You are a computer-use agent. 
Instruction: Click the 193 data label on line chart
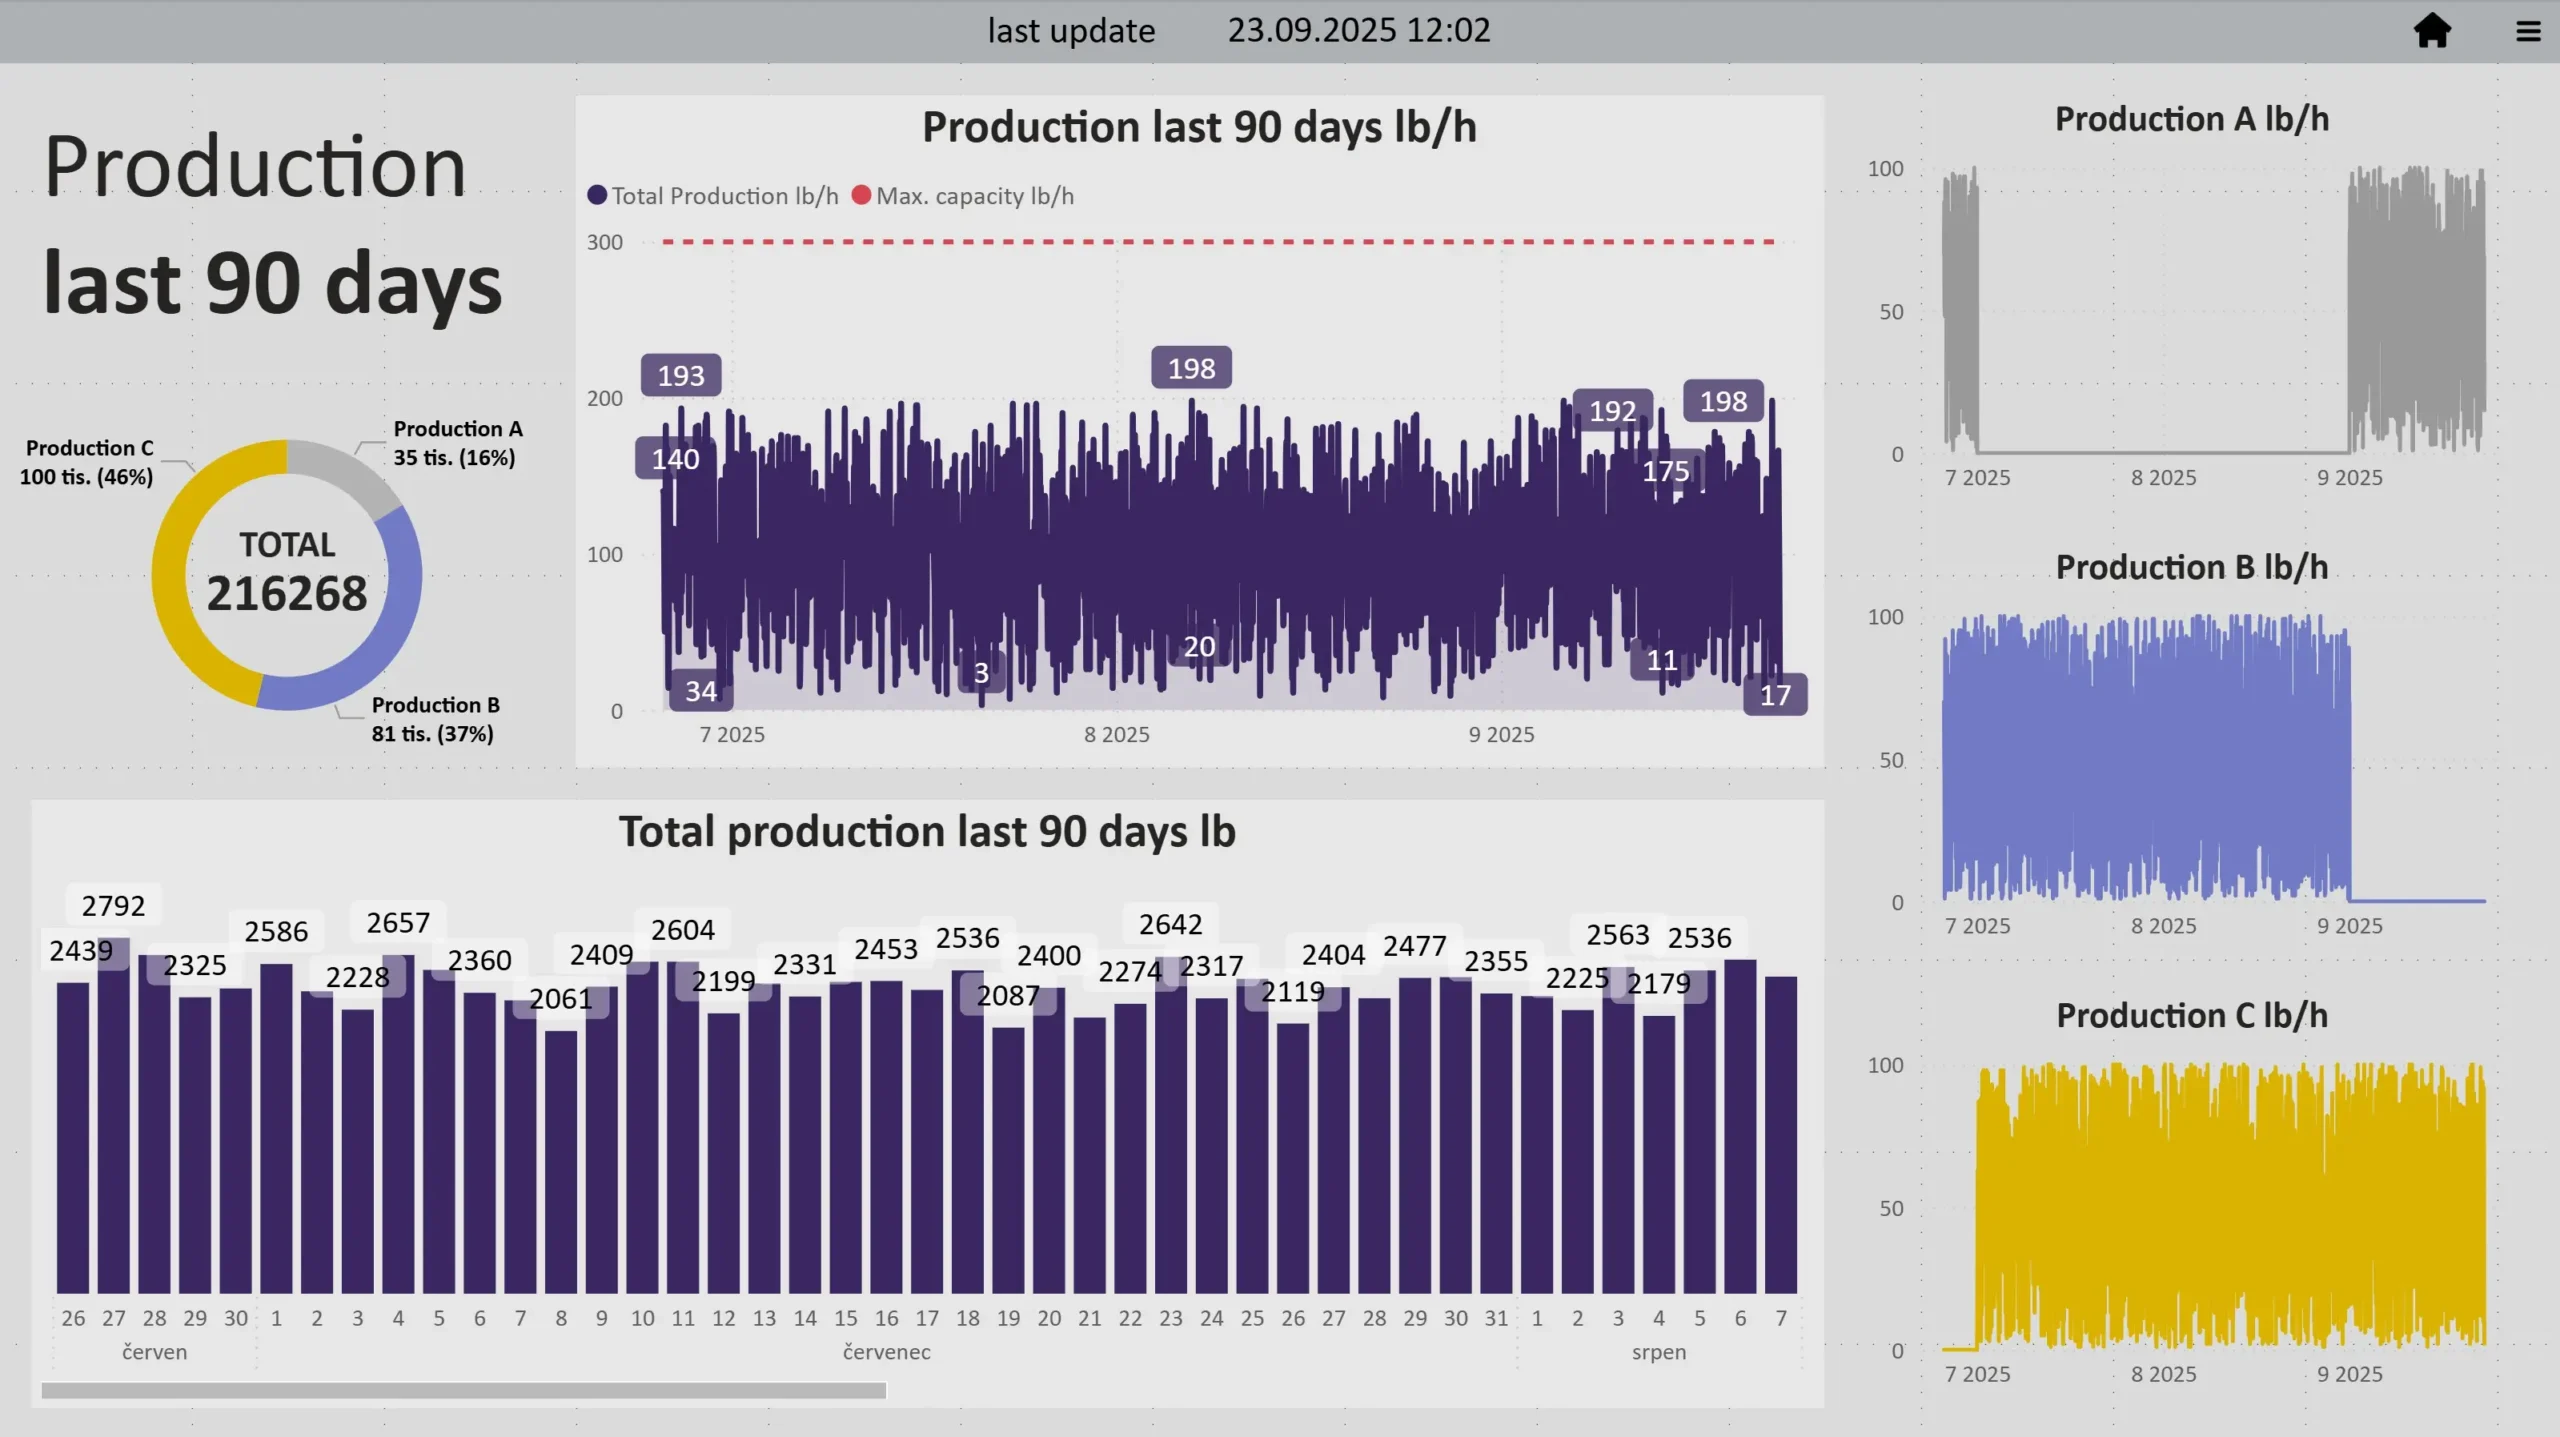681,376
